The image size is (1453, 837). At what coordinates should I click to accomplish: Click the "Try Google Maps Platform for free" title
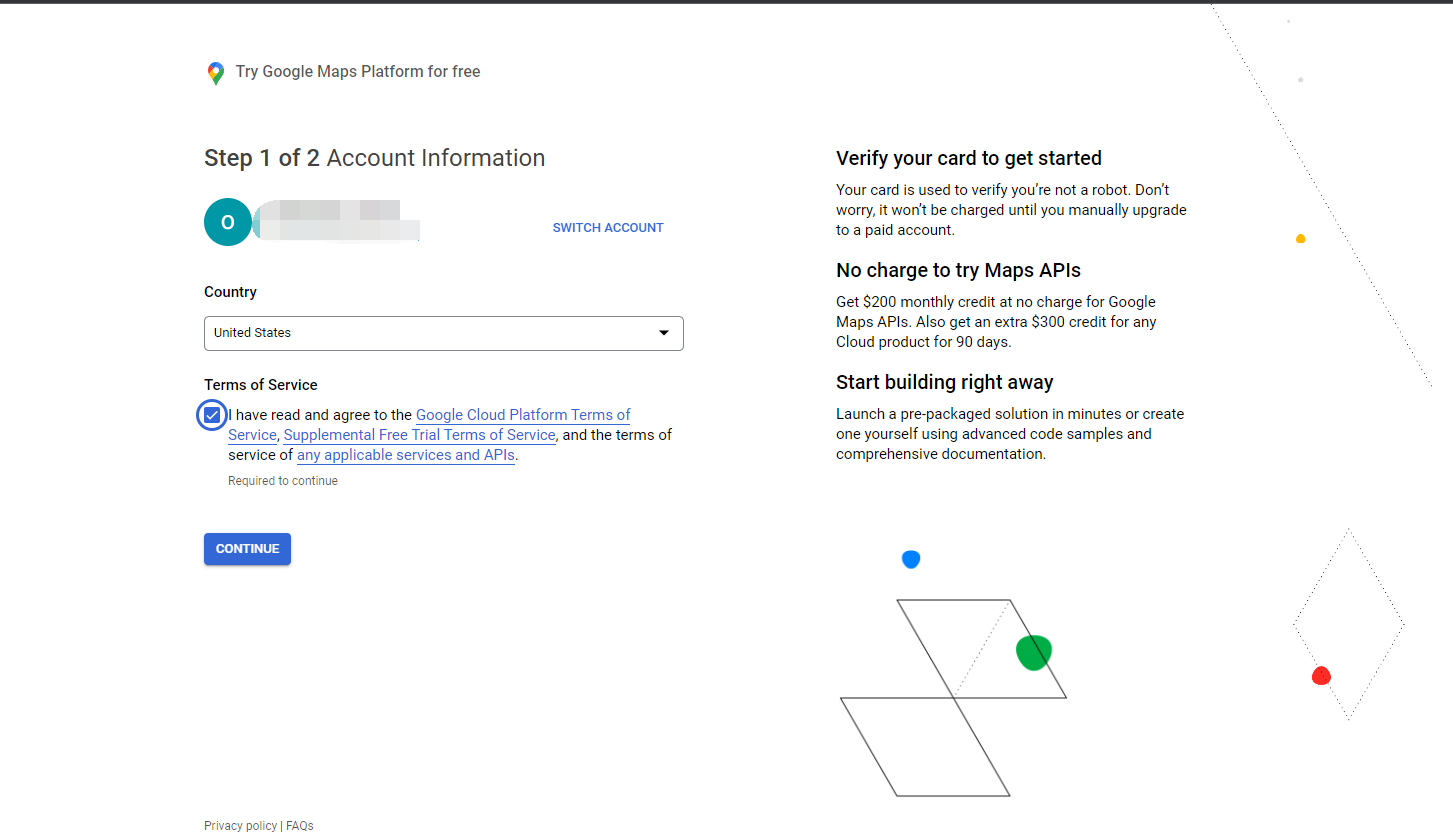click(x=358, y=72)
